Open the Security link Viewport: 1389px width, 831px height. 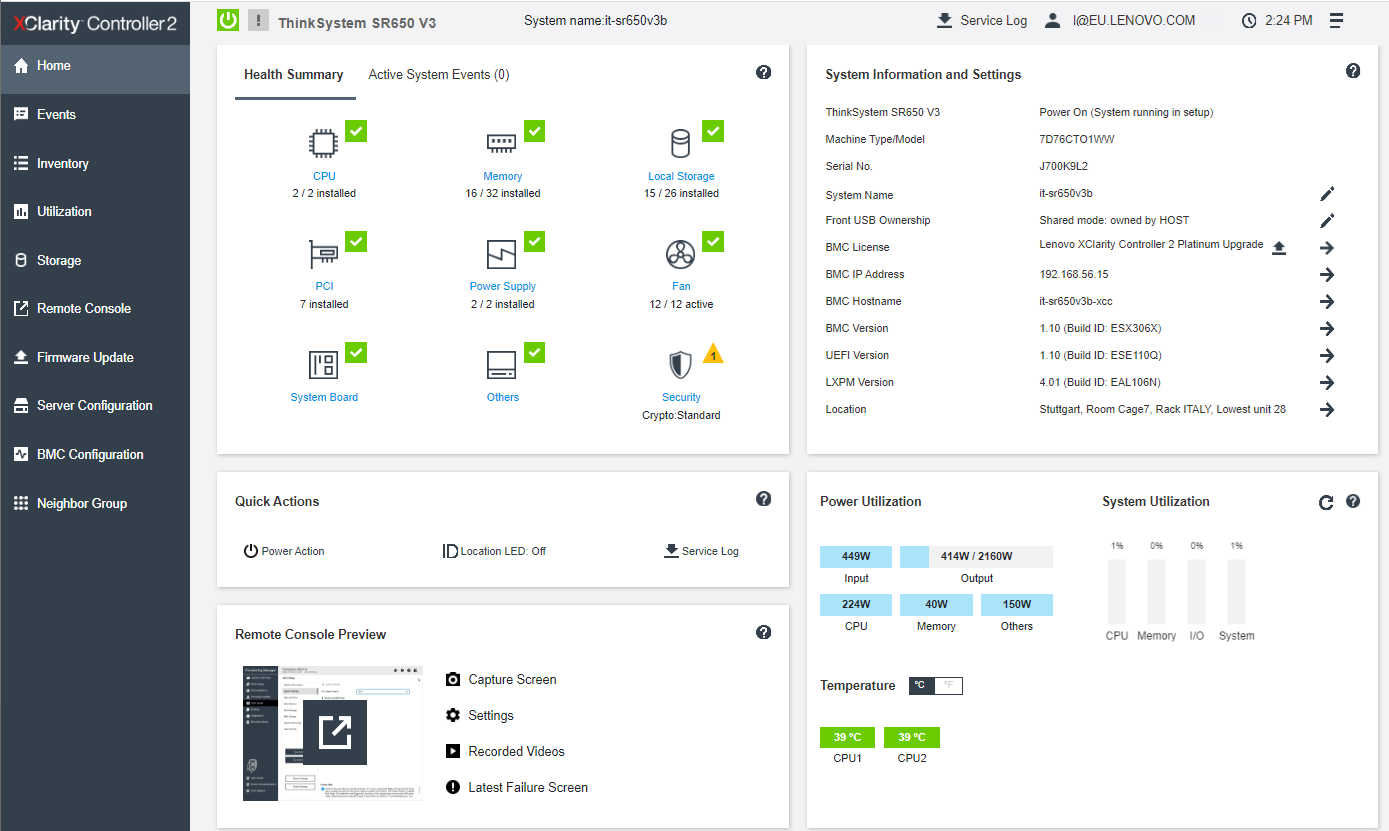click(x=681, y=397)
